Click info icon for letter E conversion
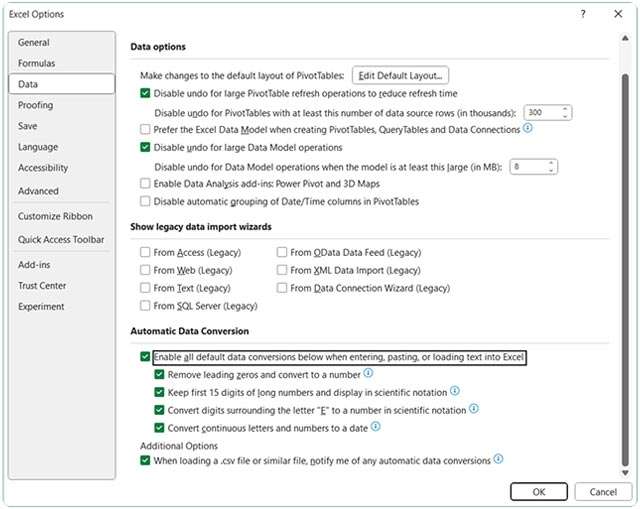The width and height of the screenshot is (640, 509). click(x=474, y=409)
